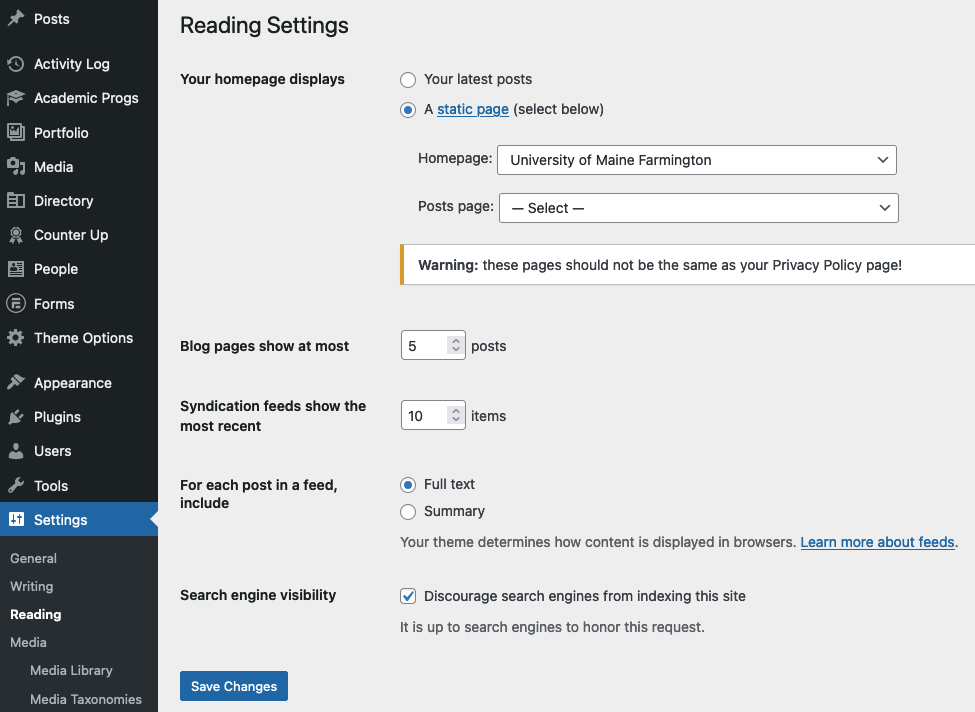
Task: Open Media Taxonomies submenu item
Action: pos(86,699)
